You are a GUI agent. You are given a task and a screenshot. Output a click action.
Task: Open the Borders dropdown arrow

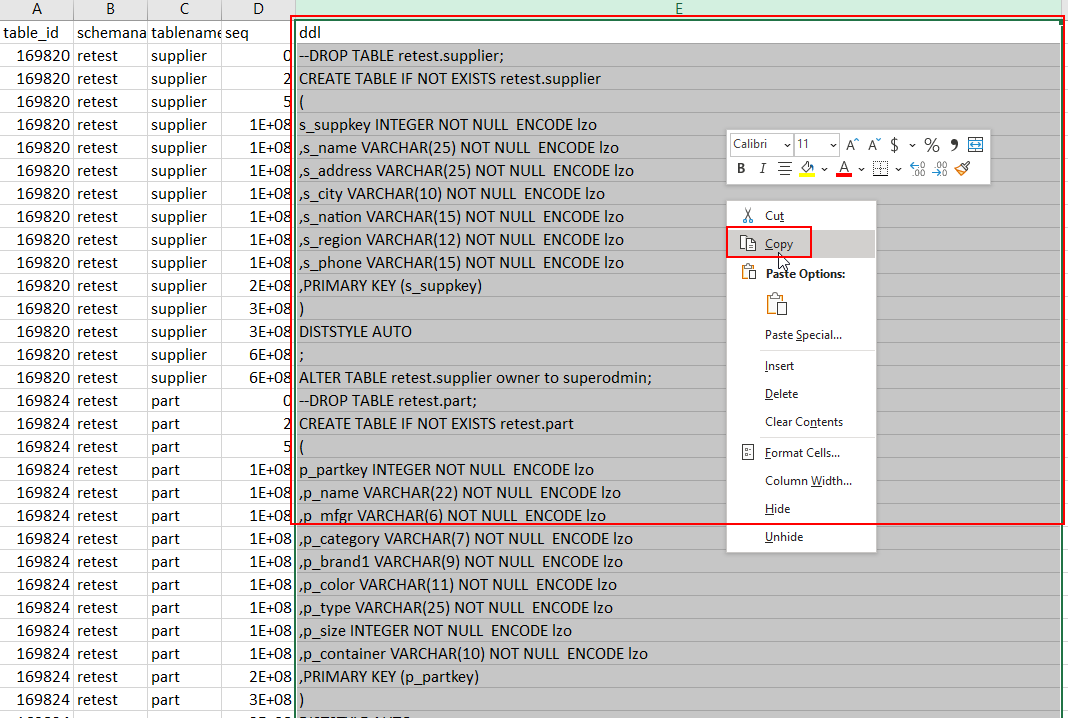pyautogui.click(x=897, y=167)
